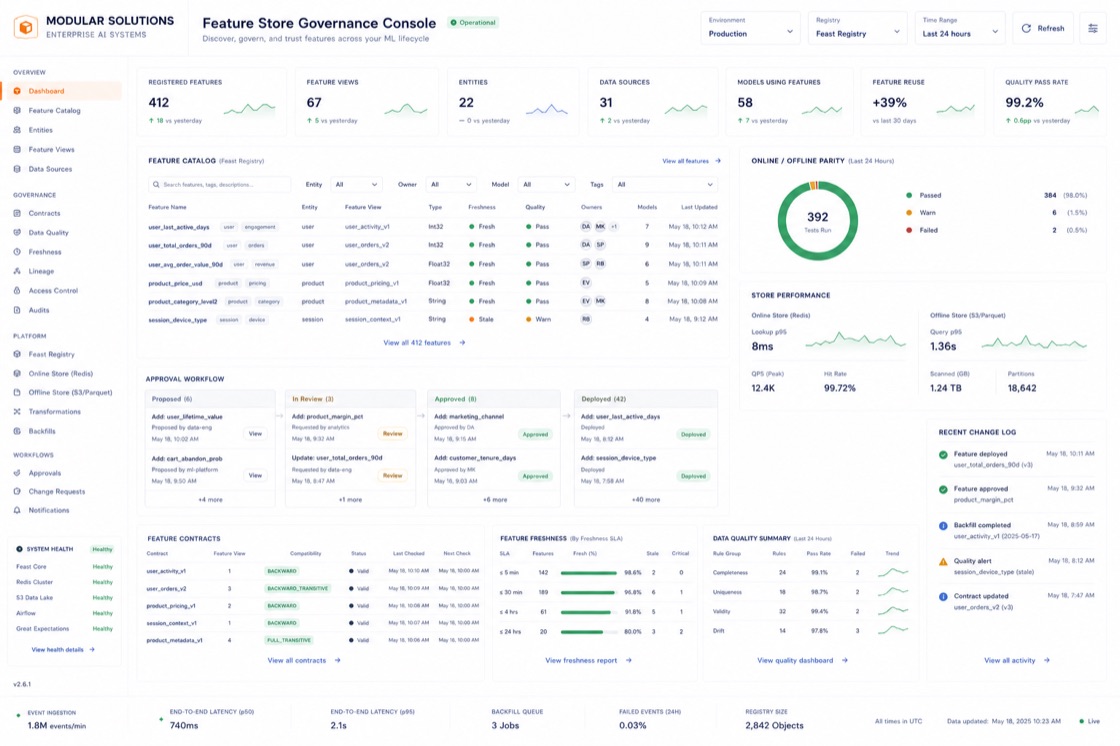Click the Quality alert warning triangle icon
The width and height of the screenshot is (1120, 746).
point(943,562)
